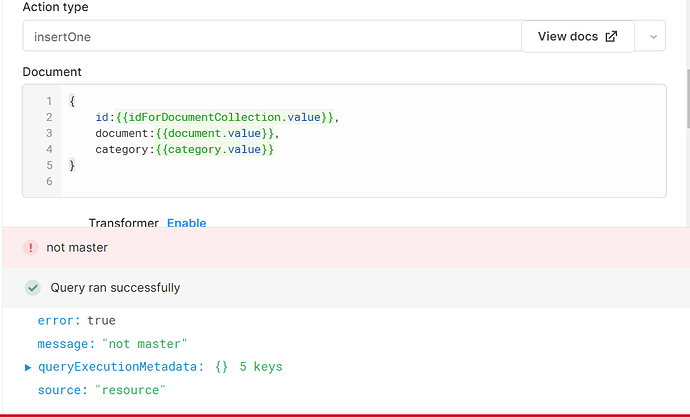This screenshot has height=417, width=690.
Task: Click the "not master" error banner
Action: point(346,247)
